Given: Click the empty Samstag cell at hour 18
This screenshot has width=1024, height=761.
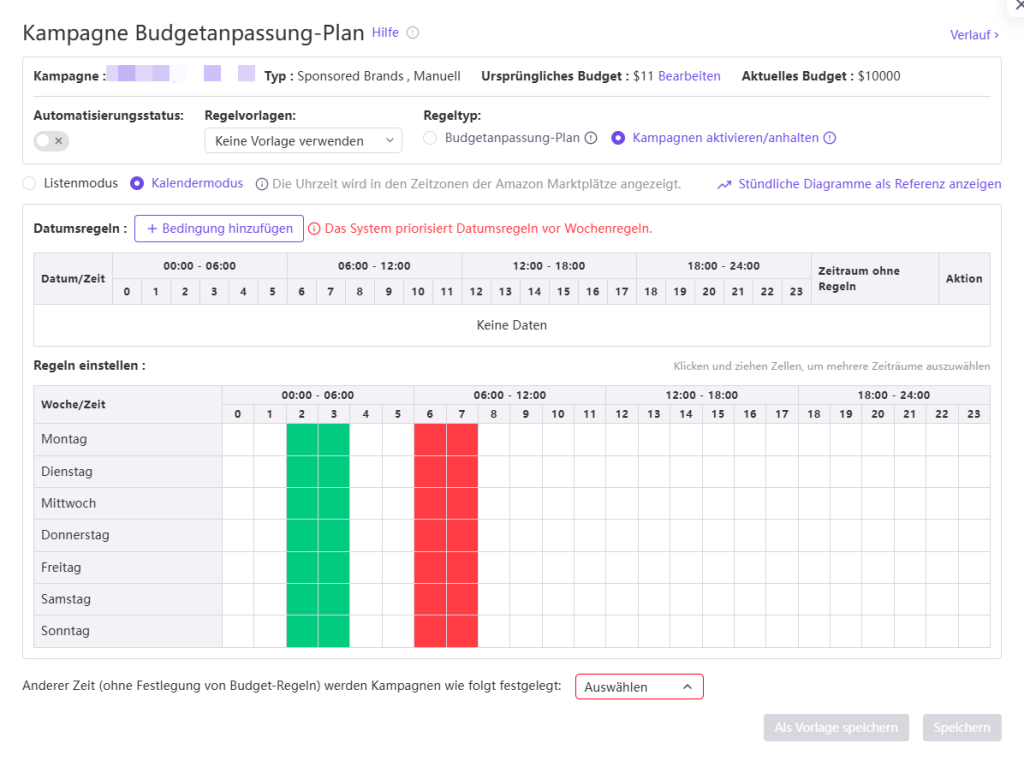Looking at the screenshot, I should 814,599.
